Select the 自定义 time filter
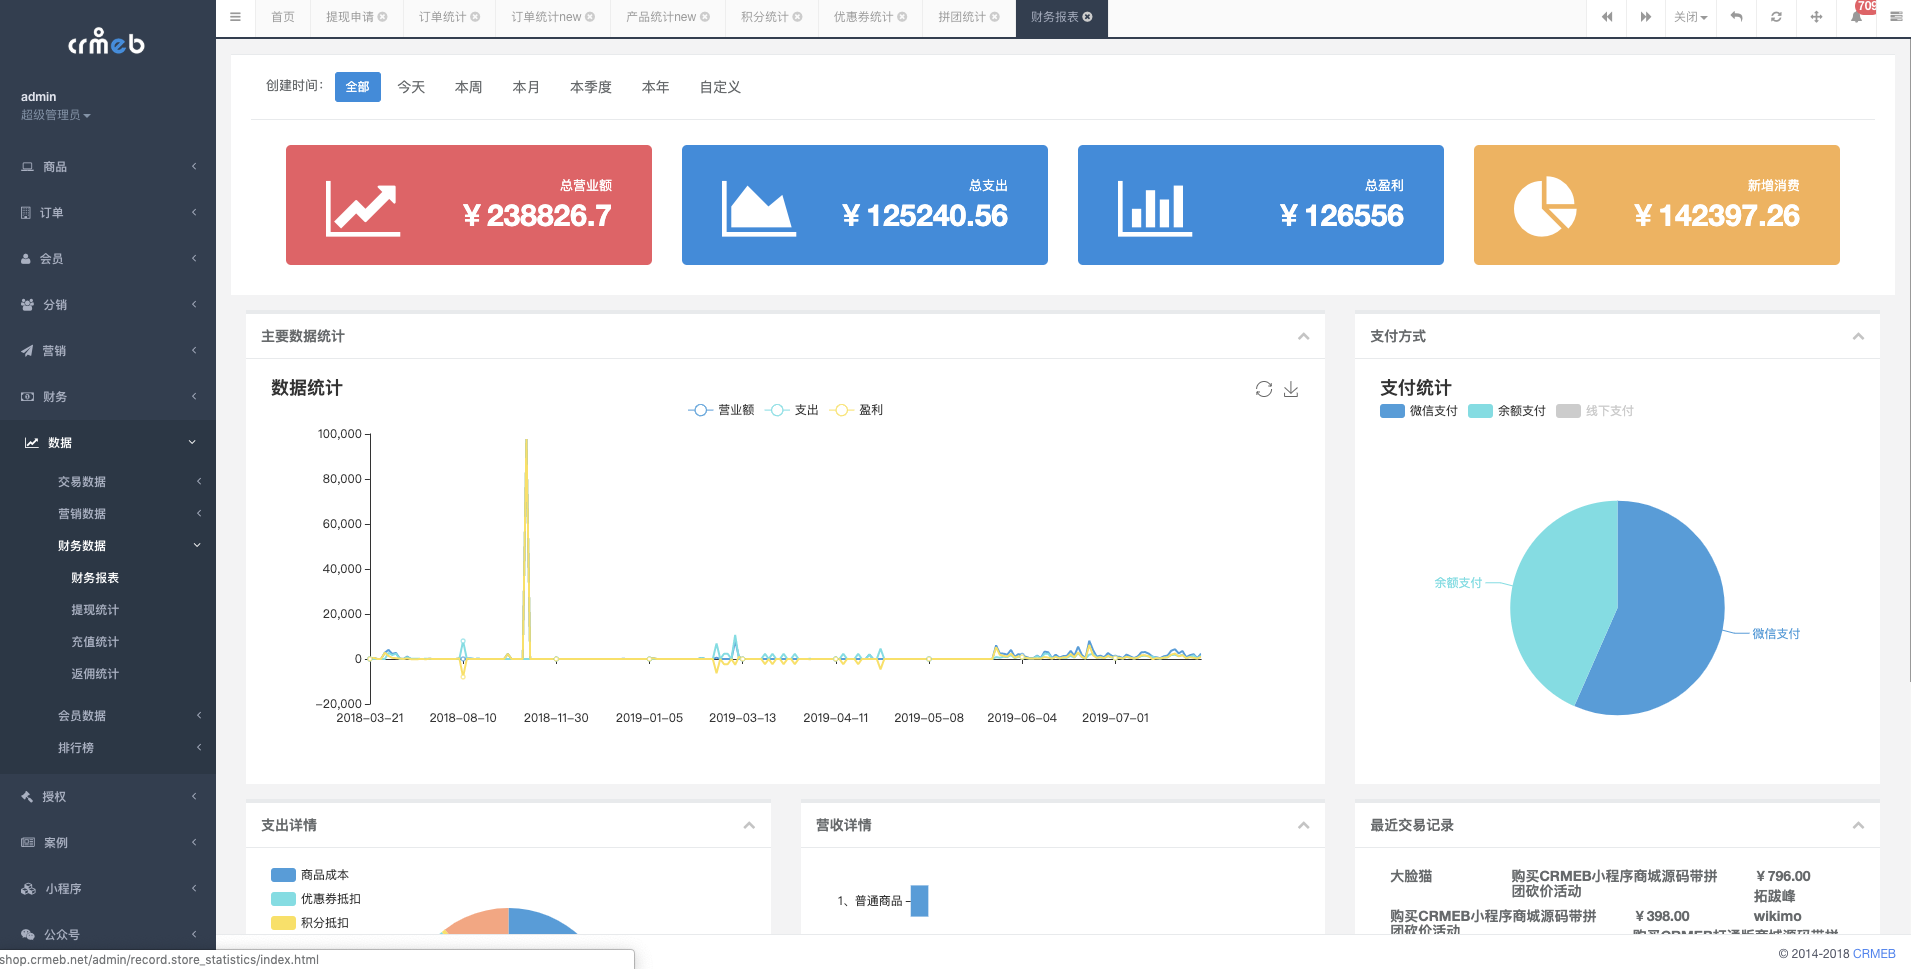The height and width of the screenshot is (969, 1911). pyautogui.click(x=720, y=87)
